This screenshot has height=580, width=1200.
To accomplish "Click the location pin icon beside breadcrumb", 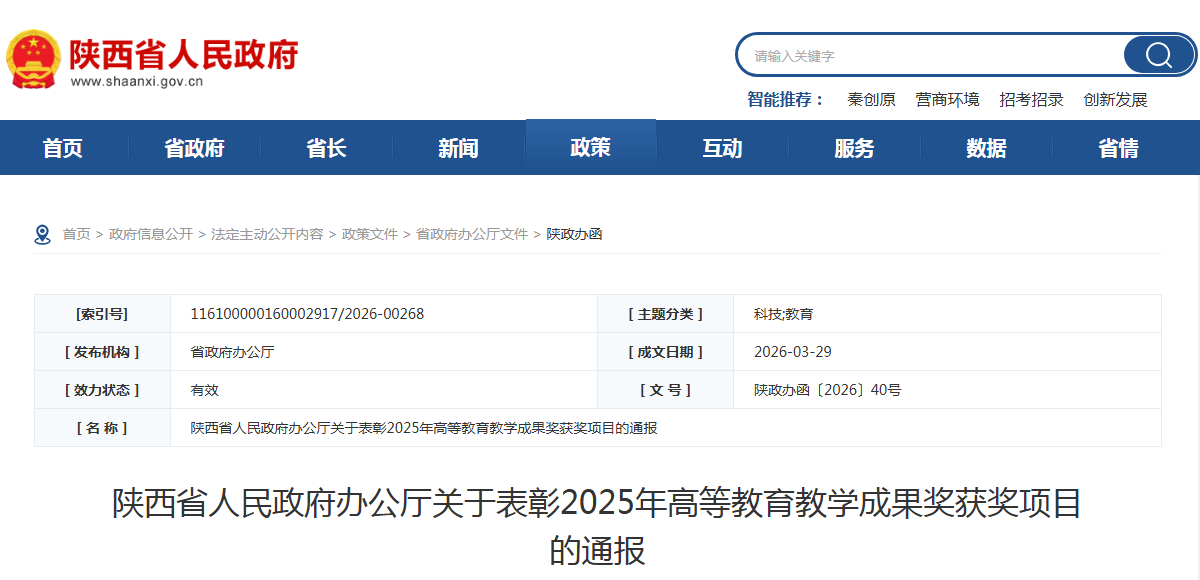I will tap(41, 234).
